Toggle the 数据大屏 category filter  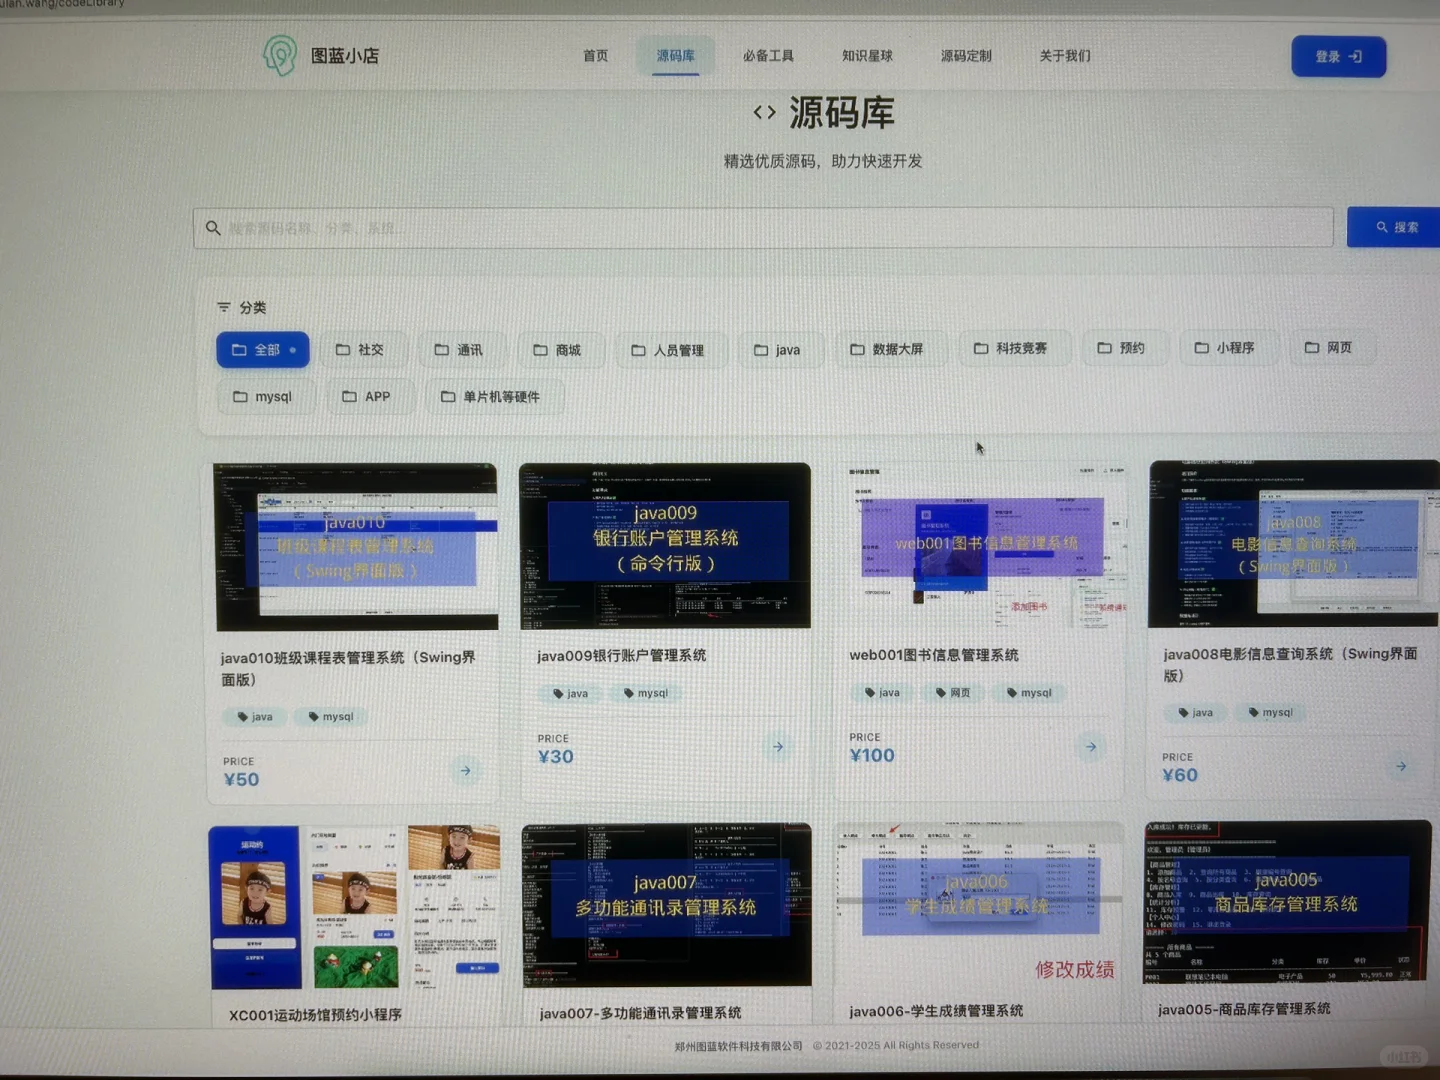coord(889,348)
